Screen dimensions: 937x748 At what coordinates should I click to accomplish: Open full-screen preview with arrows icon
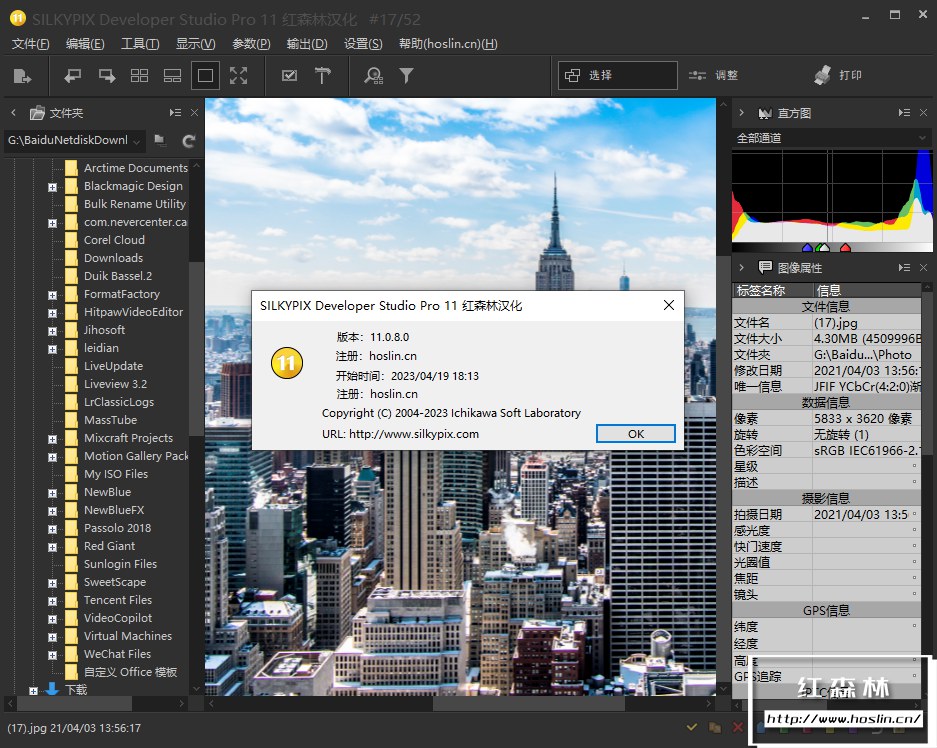238,76
